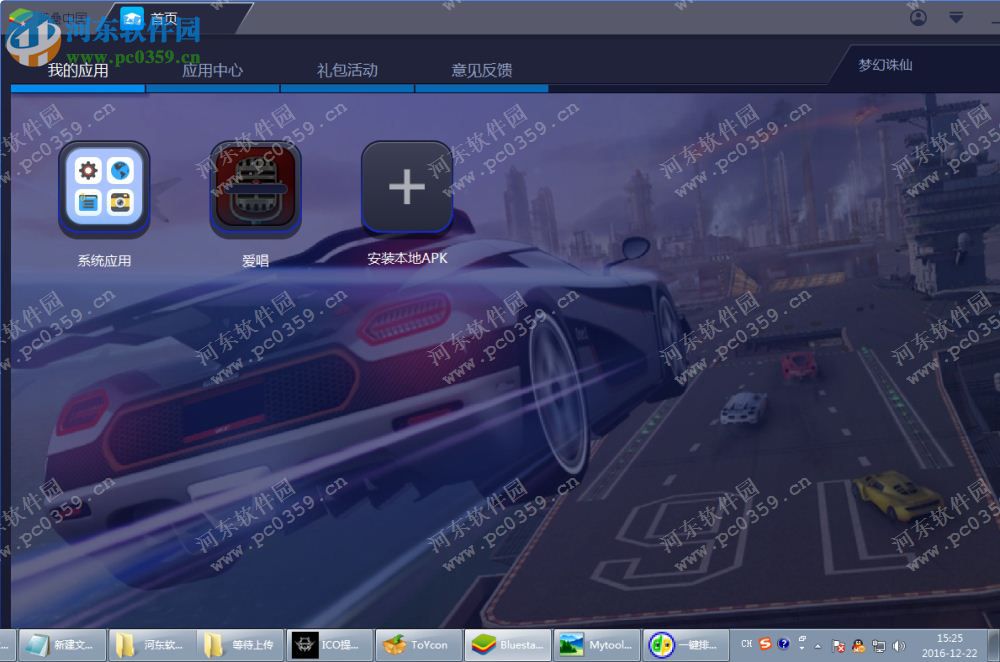Open the 新建文... taskbar item
The width and height of the screenshot is (1000, 662).
click(x=62, y=645)
